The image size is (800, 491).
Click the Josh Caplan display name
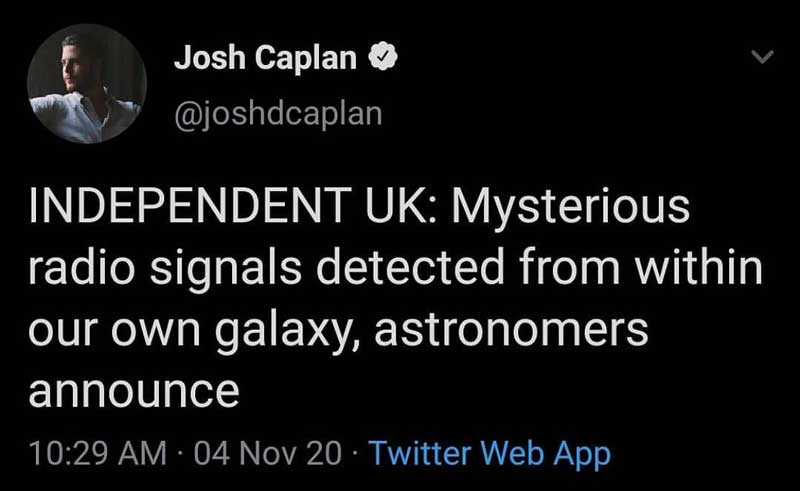265,59
